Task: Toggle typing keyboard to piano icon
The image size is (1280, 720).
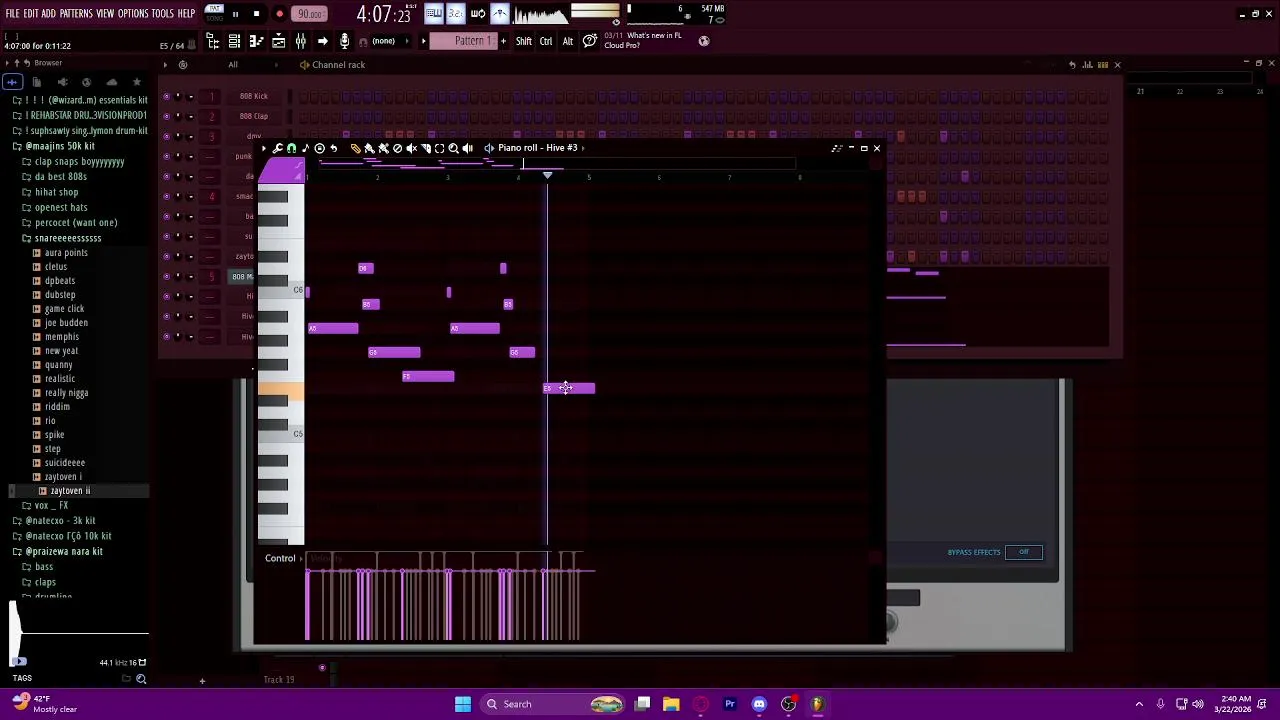Action: 433,14
